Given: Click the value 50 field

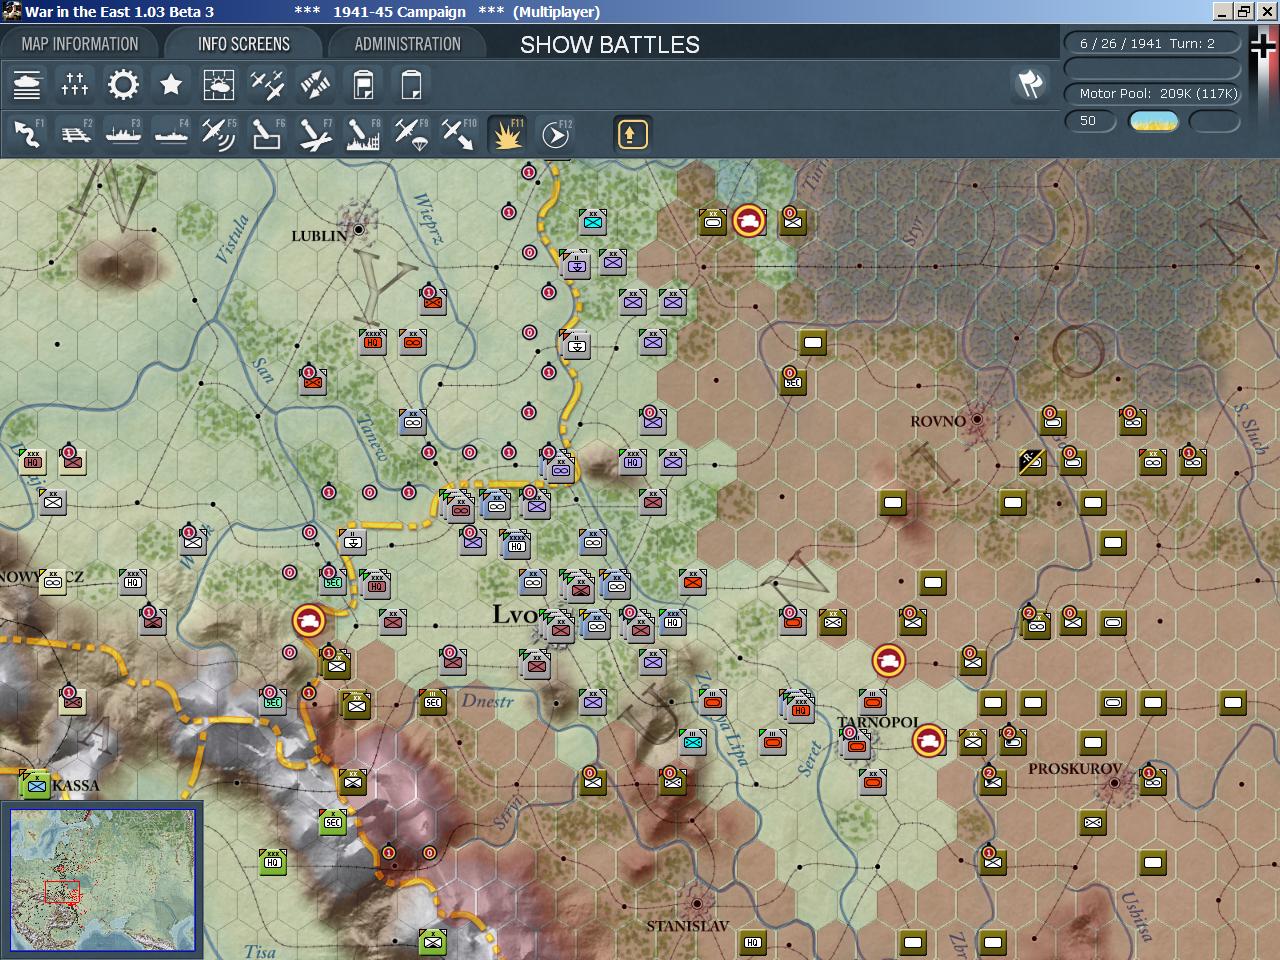Looking at the screenshot, I should pos(1089,121).
